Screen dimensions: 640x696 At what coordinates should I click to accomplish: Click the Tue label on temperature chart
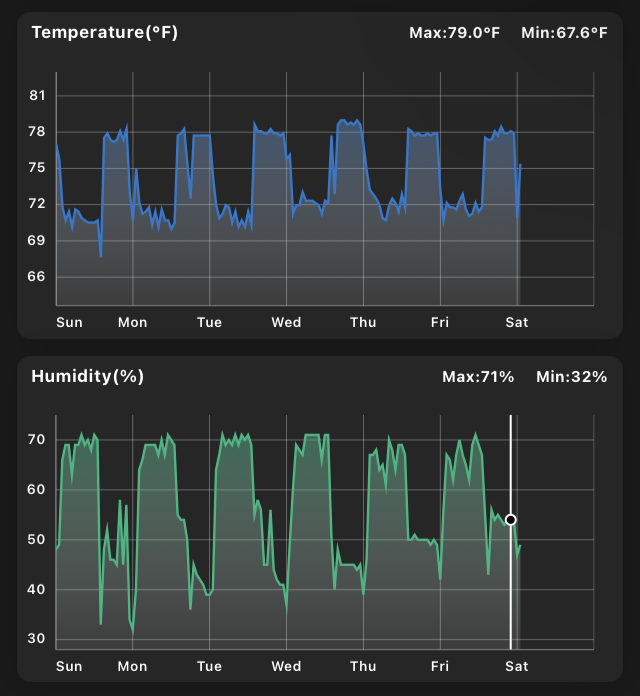click(209, 322)
